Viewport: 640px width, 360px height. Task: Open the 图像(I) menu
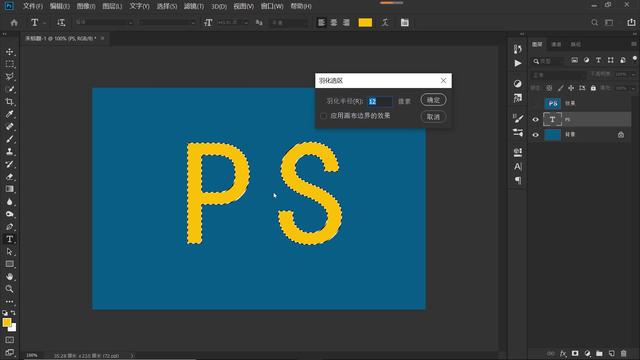pyautogui.click(x=86, y=6)
